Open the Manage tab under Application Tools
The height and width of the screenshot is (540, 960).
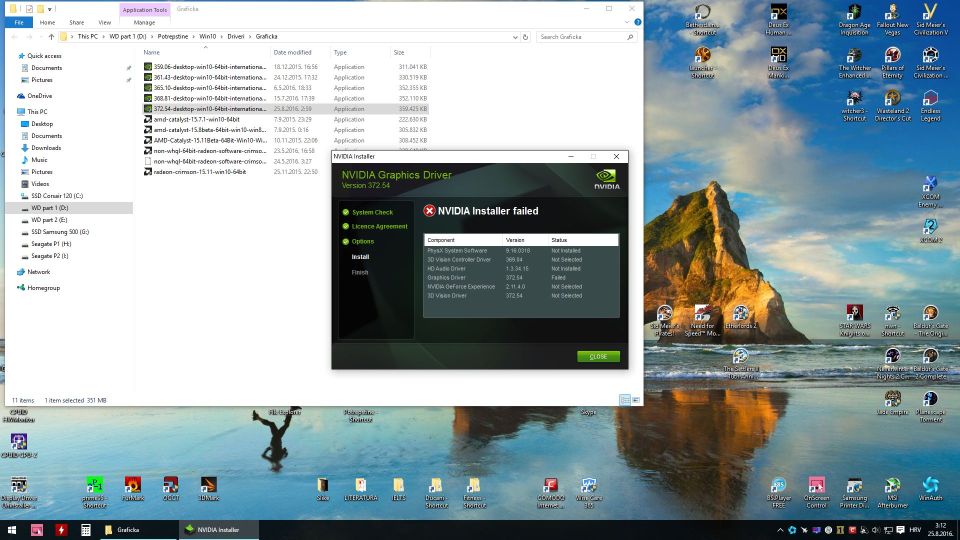pos(144,22)
